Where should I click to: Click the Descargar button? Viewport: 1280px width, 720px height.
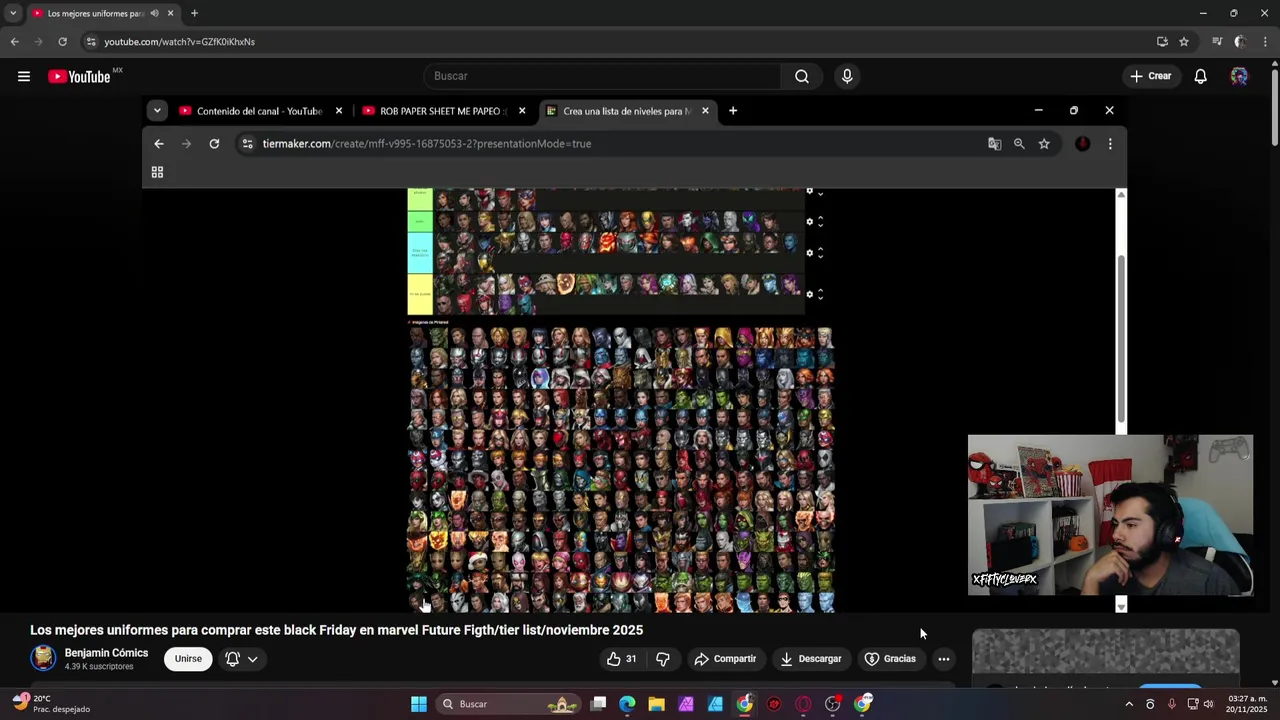(811, 659)
